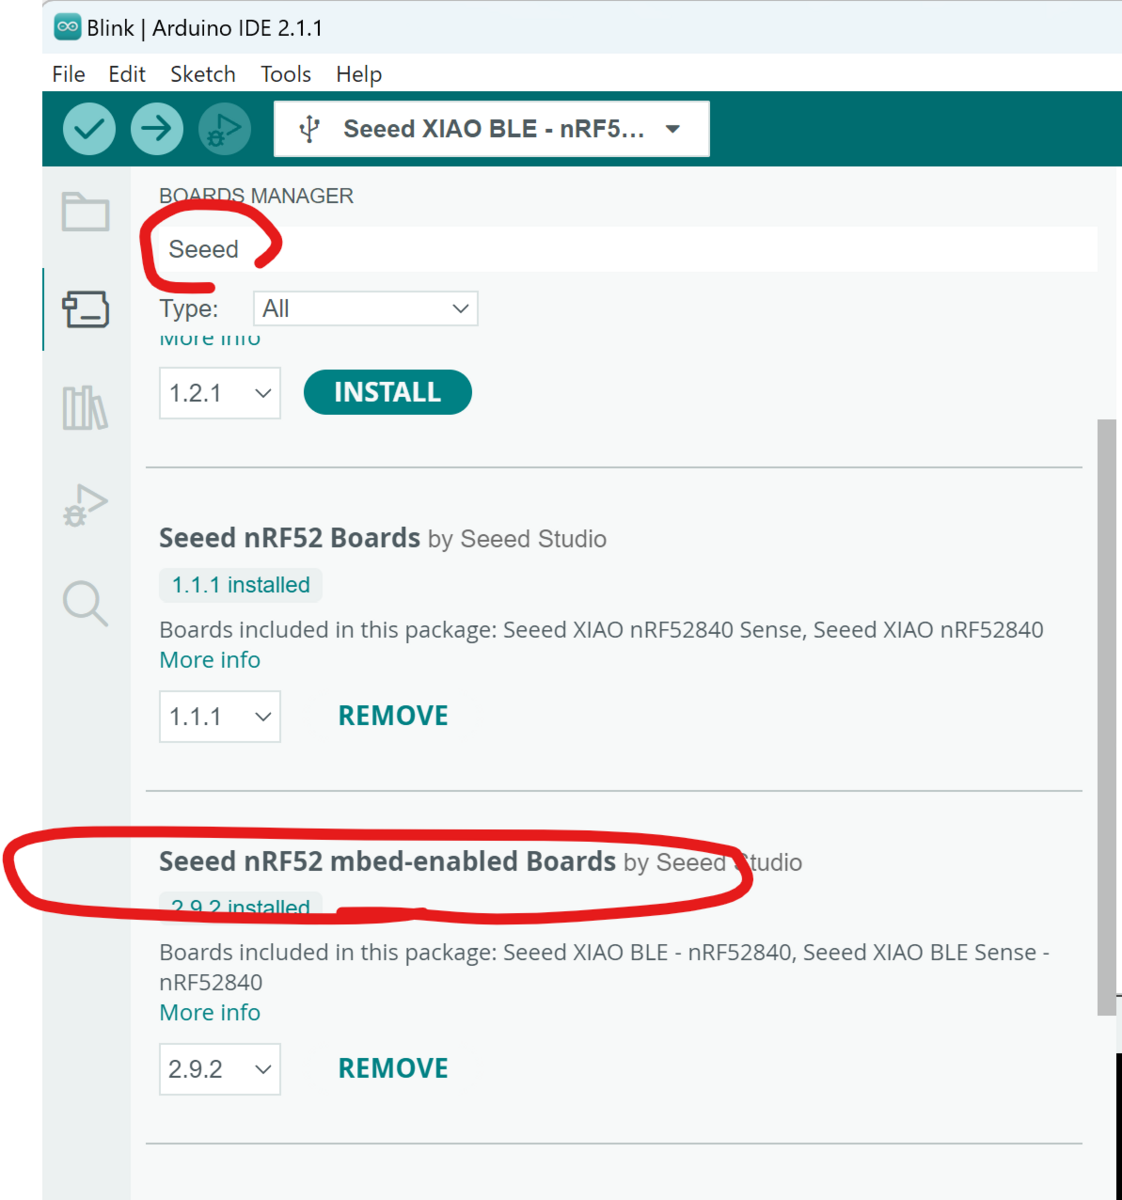Open the 1.2.1 version dropdown
Viewport: 1122px width, 1200px height.
(x=220, y=393)
